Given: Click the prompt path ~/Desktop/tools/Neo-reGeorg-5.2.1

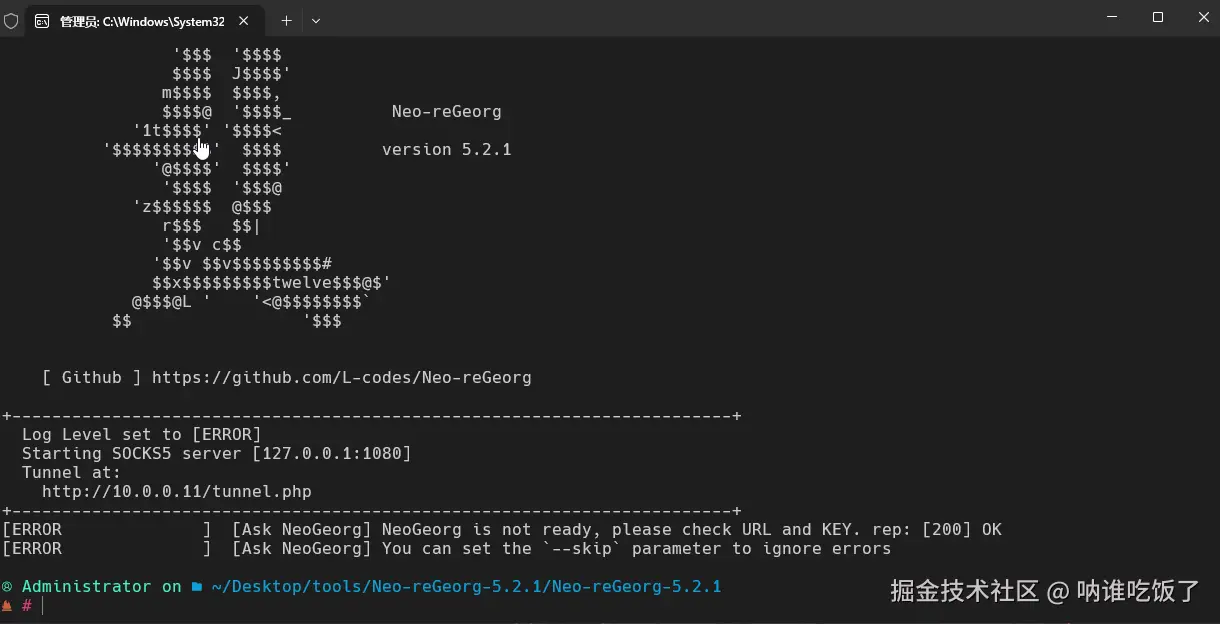Looking at the screenshot, I should pos(467,587).
